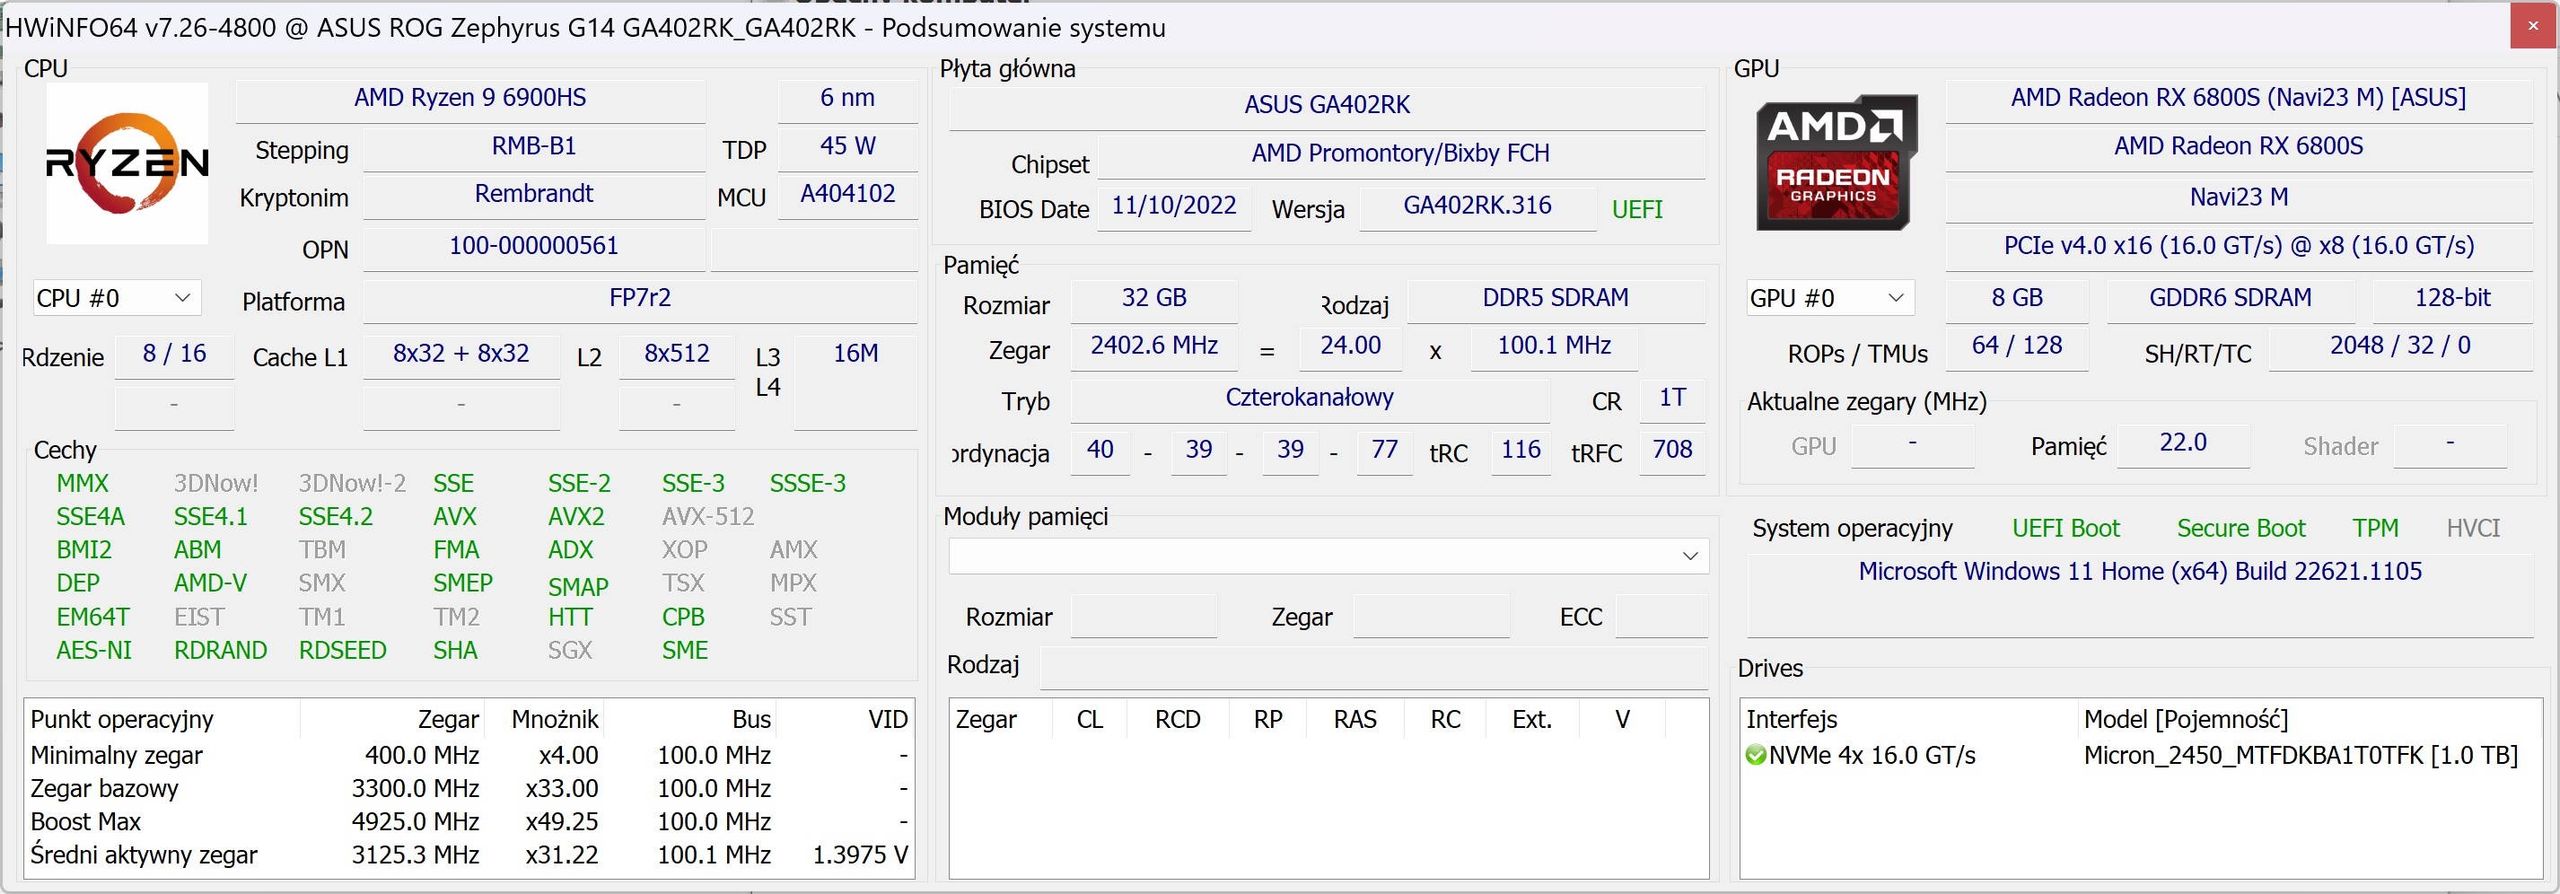Image resolution: width=2560 pixels, height=894 pixels.
Task: Click the green UEFI label beside BIOS version
Action: point(1637,210)
